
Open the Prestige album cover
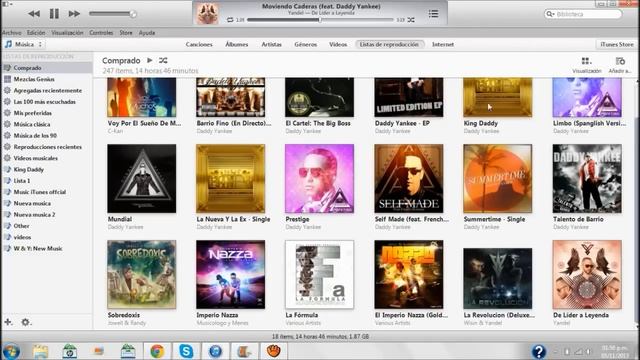tap(320, 178)
